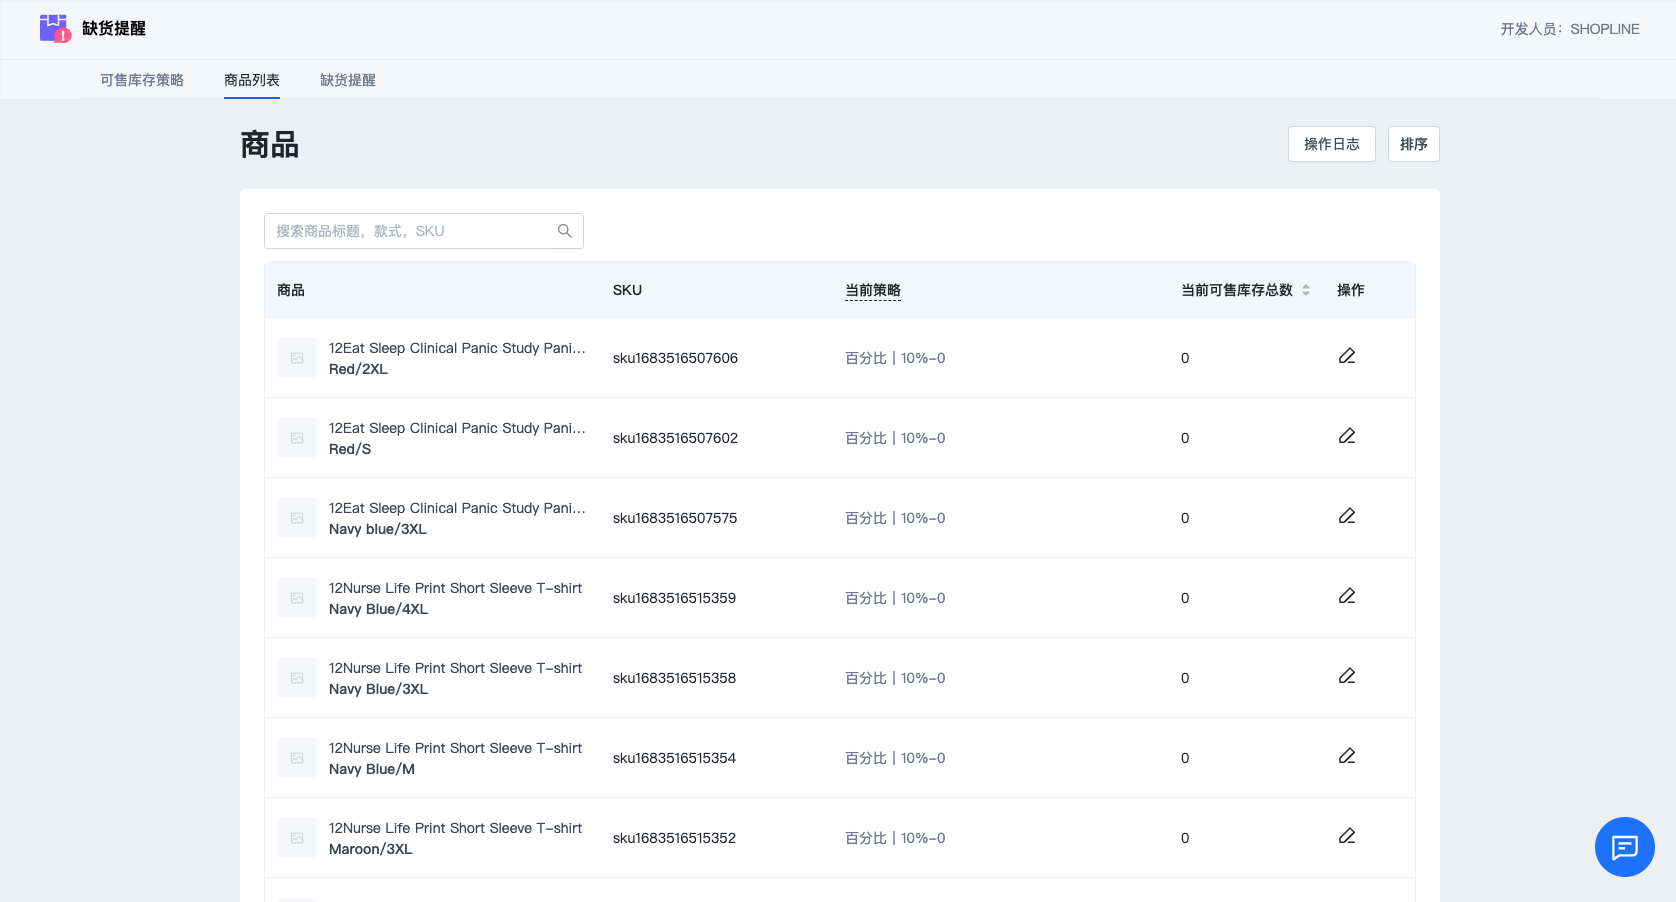The height and width of the screenshot is (902, 1676).
Task: Click the SKU column header
Action: pyautogui.click(x=627, y=290)
